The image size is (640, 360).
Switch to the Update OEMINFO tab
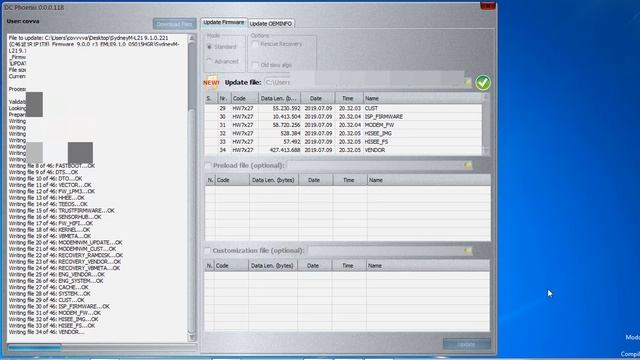click(x=271, y=24)
